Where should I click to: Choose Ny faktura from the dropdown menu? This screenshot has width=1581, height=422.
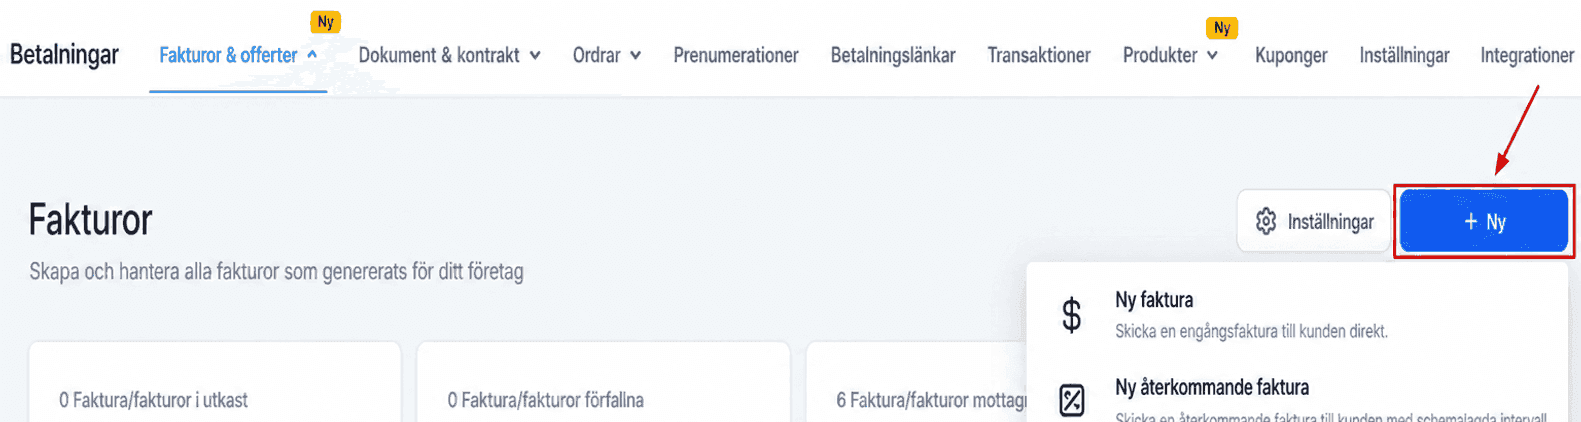point(1296,314)
